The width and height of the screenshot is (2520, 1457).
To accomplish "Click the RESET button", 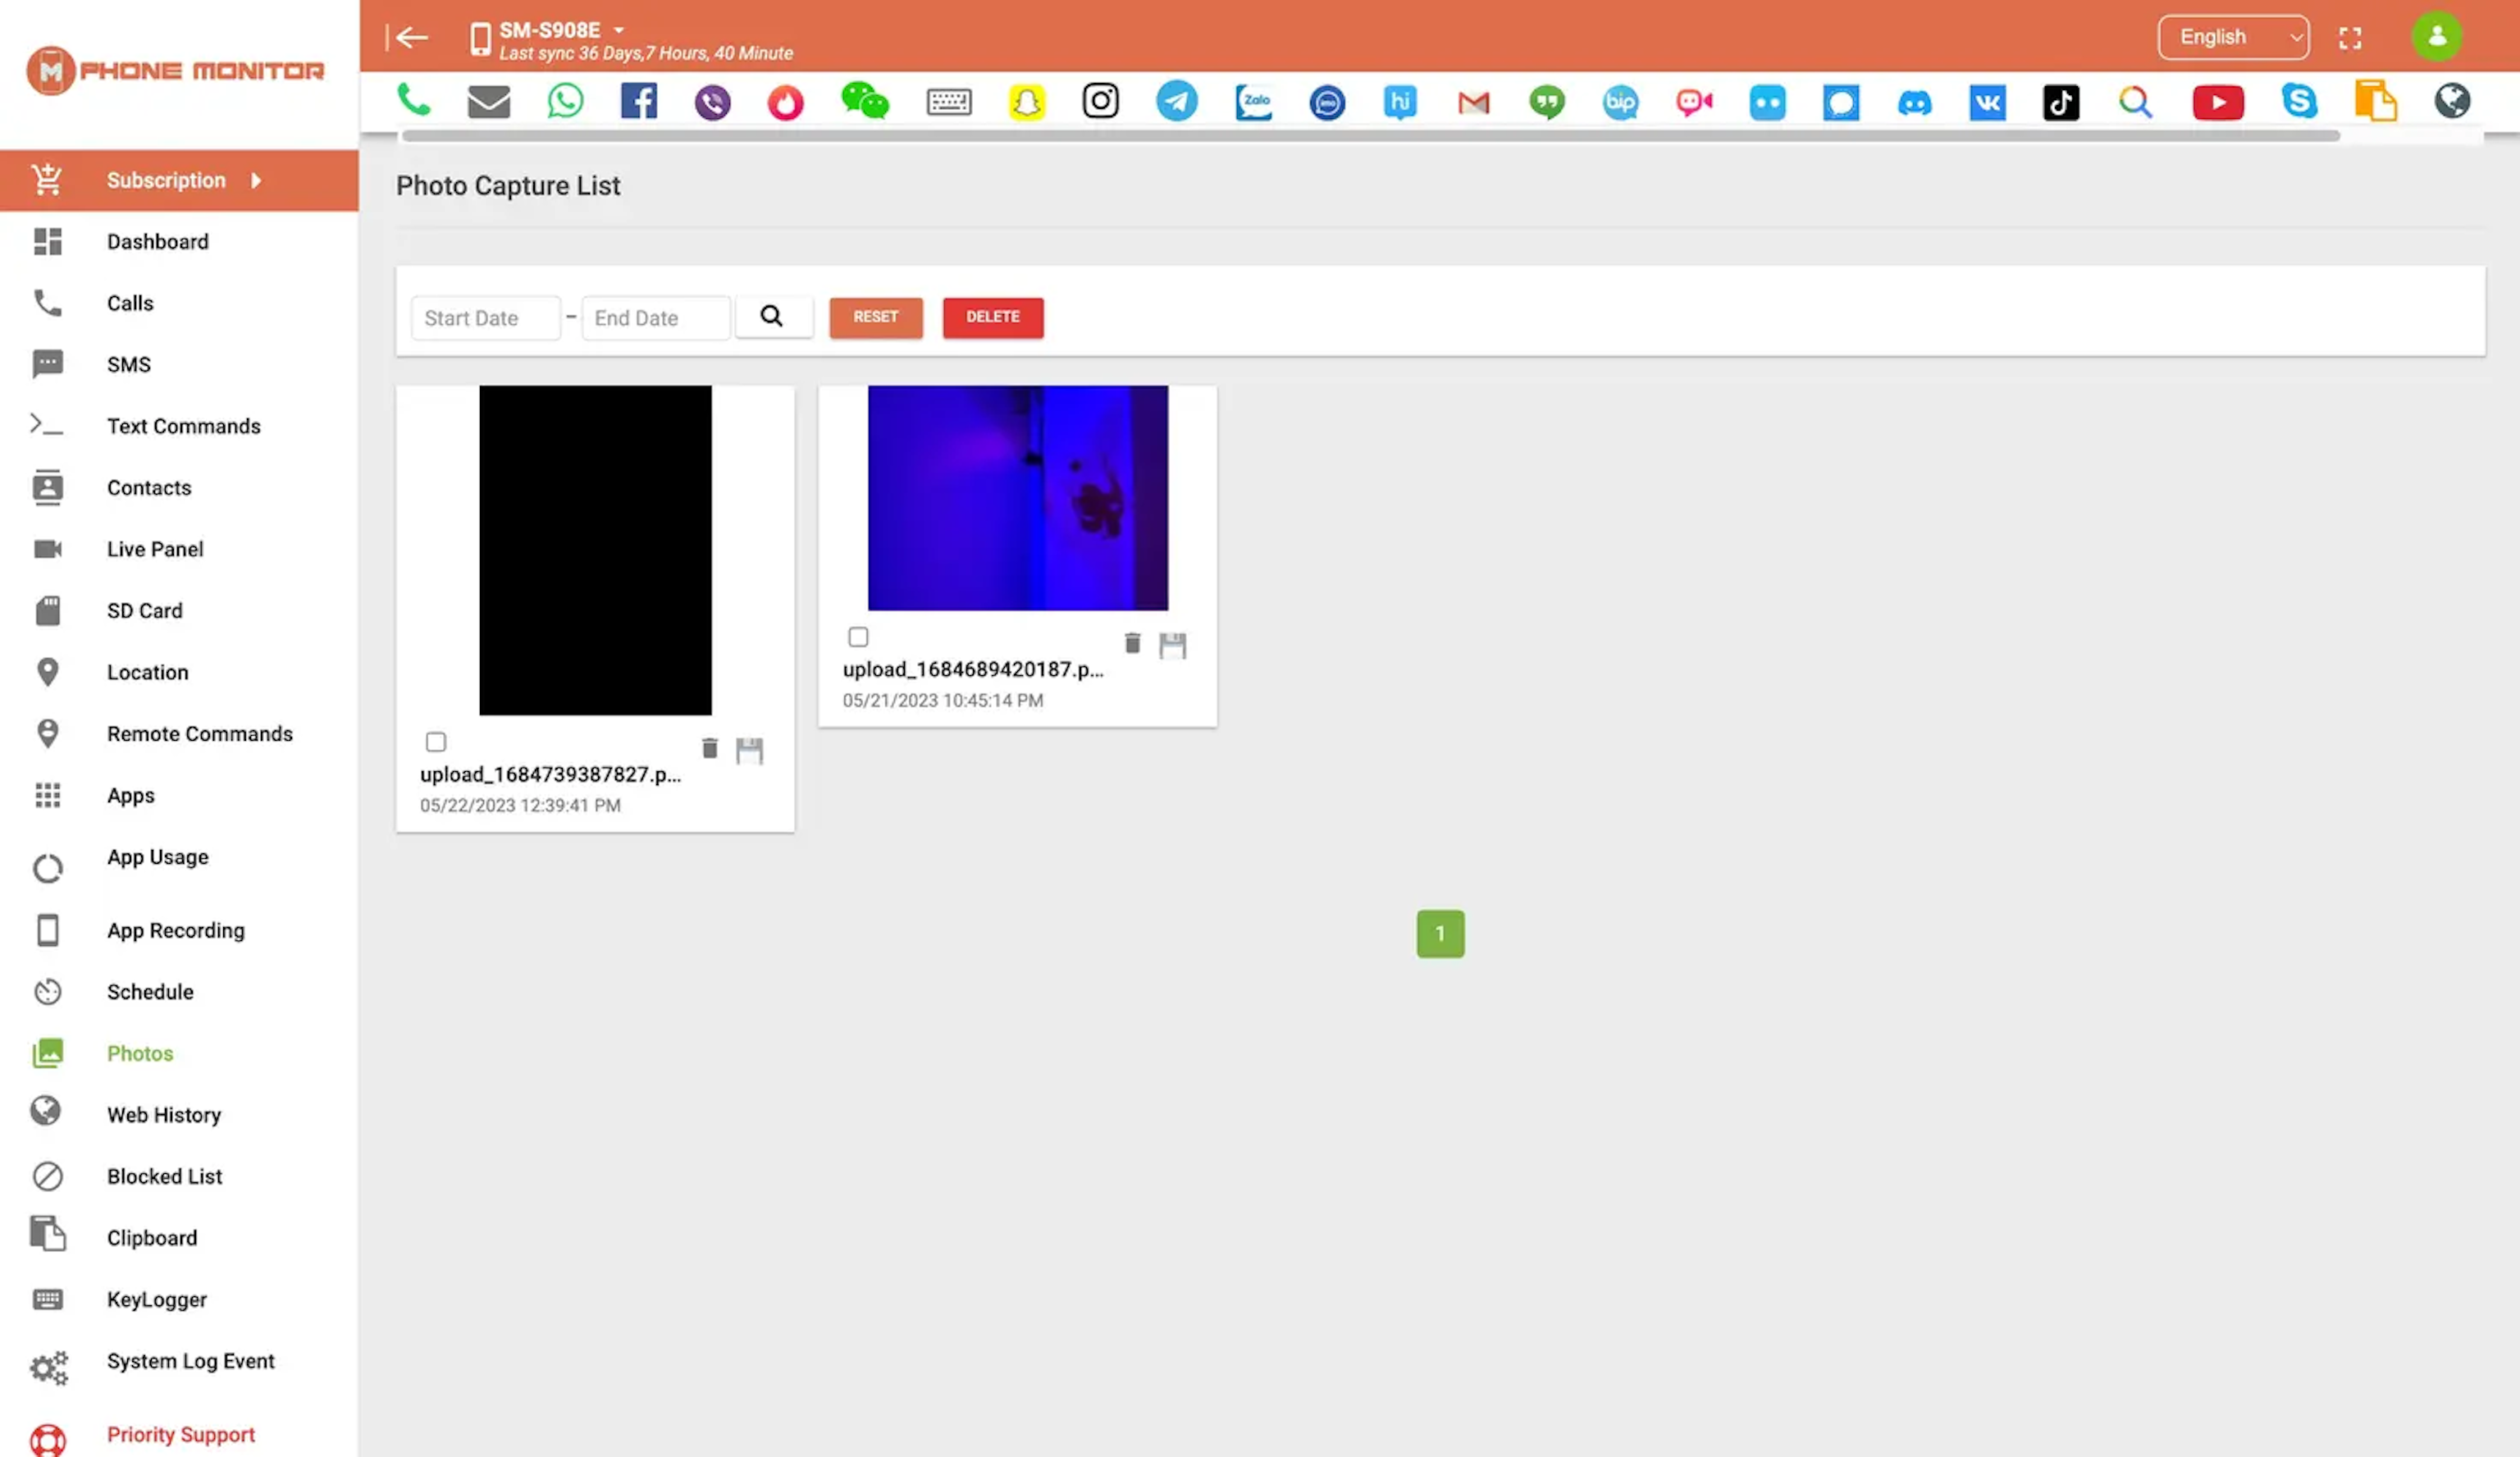I will click(x=876, y=316).
